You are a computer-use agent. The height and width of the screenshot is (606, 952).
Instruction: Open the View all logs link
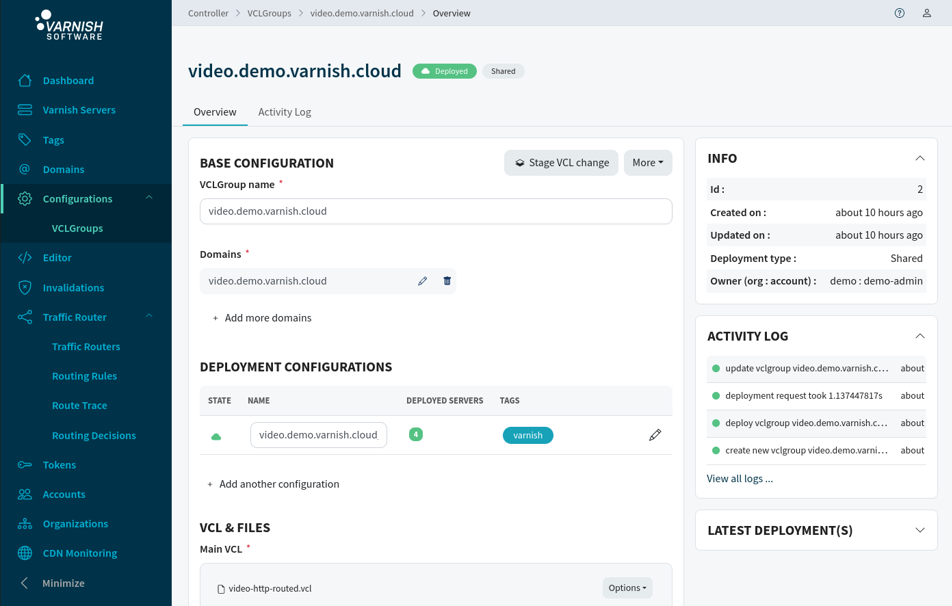tap(740, 478)
